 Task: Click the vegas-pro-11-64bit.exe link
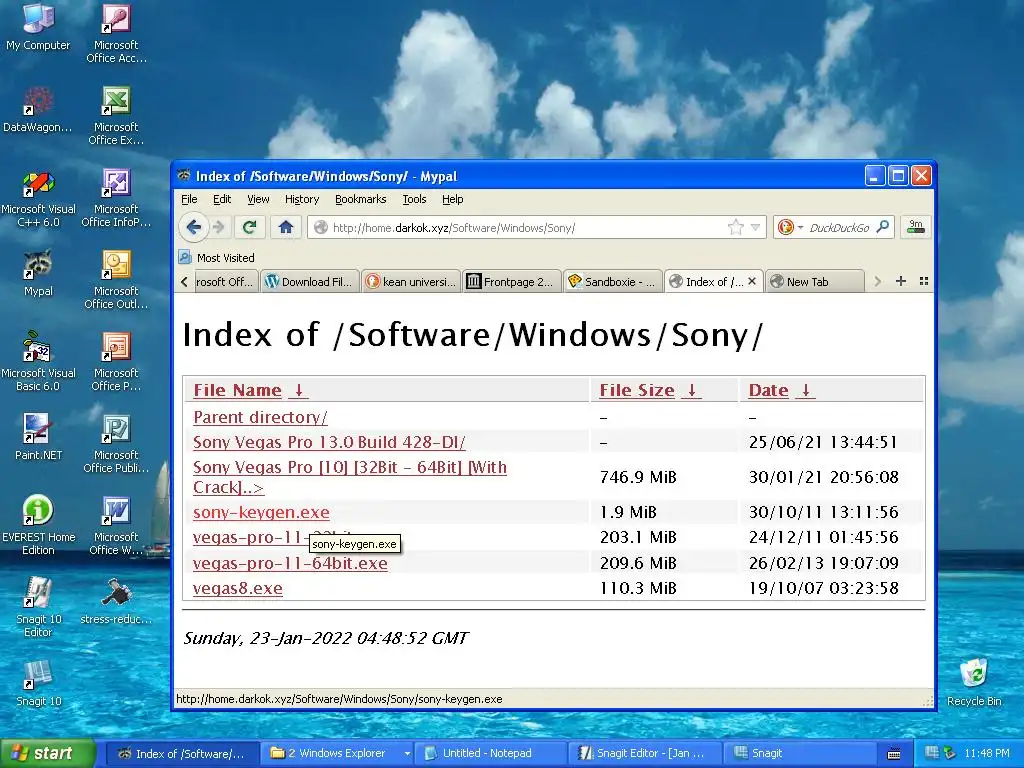[290, 563]
